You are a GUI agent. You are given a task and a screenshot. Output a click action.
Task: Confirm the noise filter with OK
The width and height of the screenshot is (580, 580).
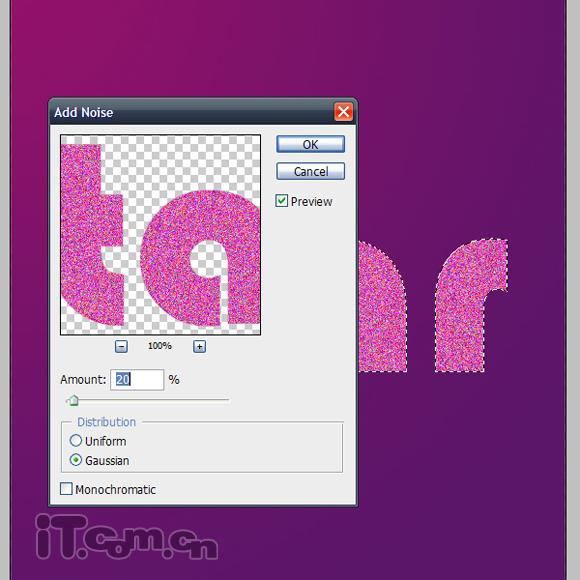pyautogui.click(x=310, y=144)
